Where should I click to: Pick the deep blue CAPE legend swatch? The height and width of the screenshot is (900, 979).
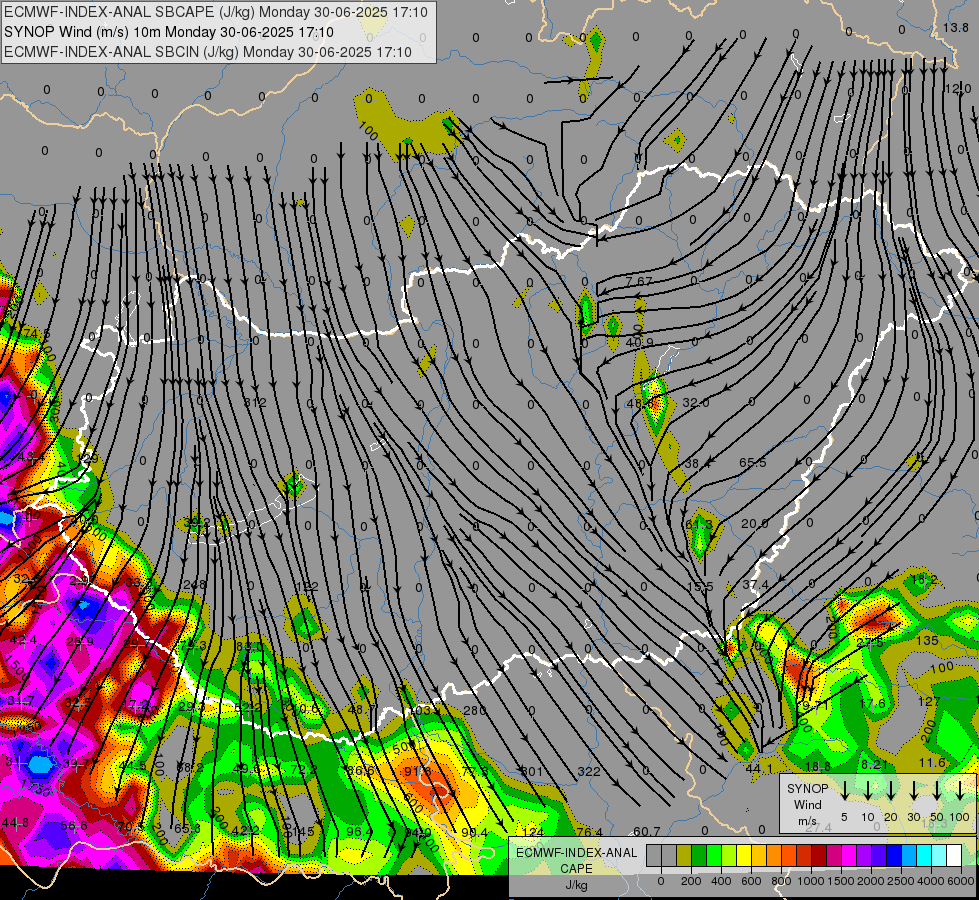point(893,855)
